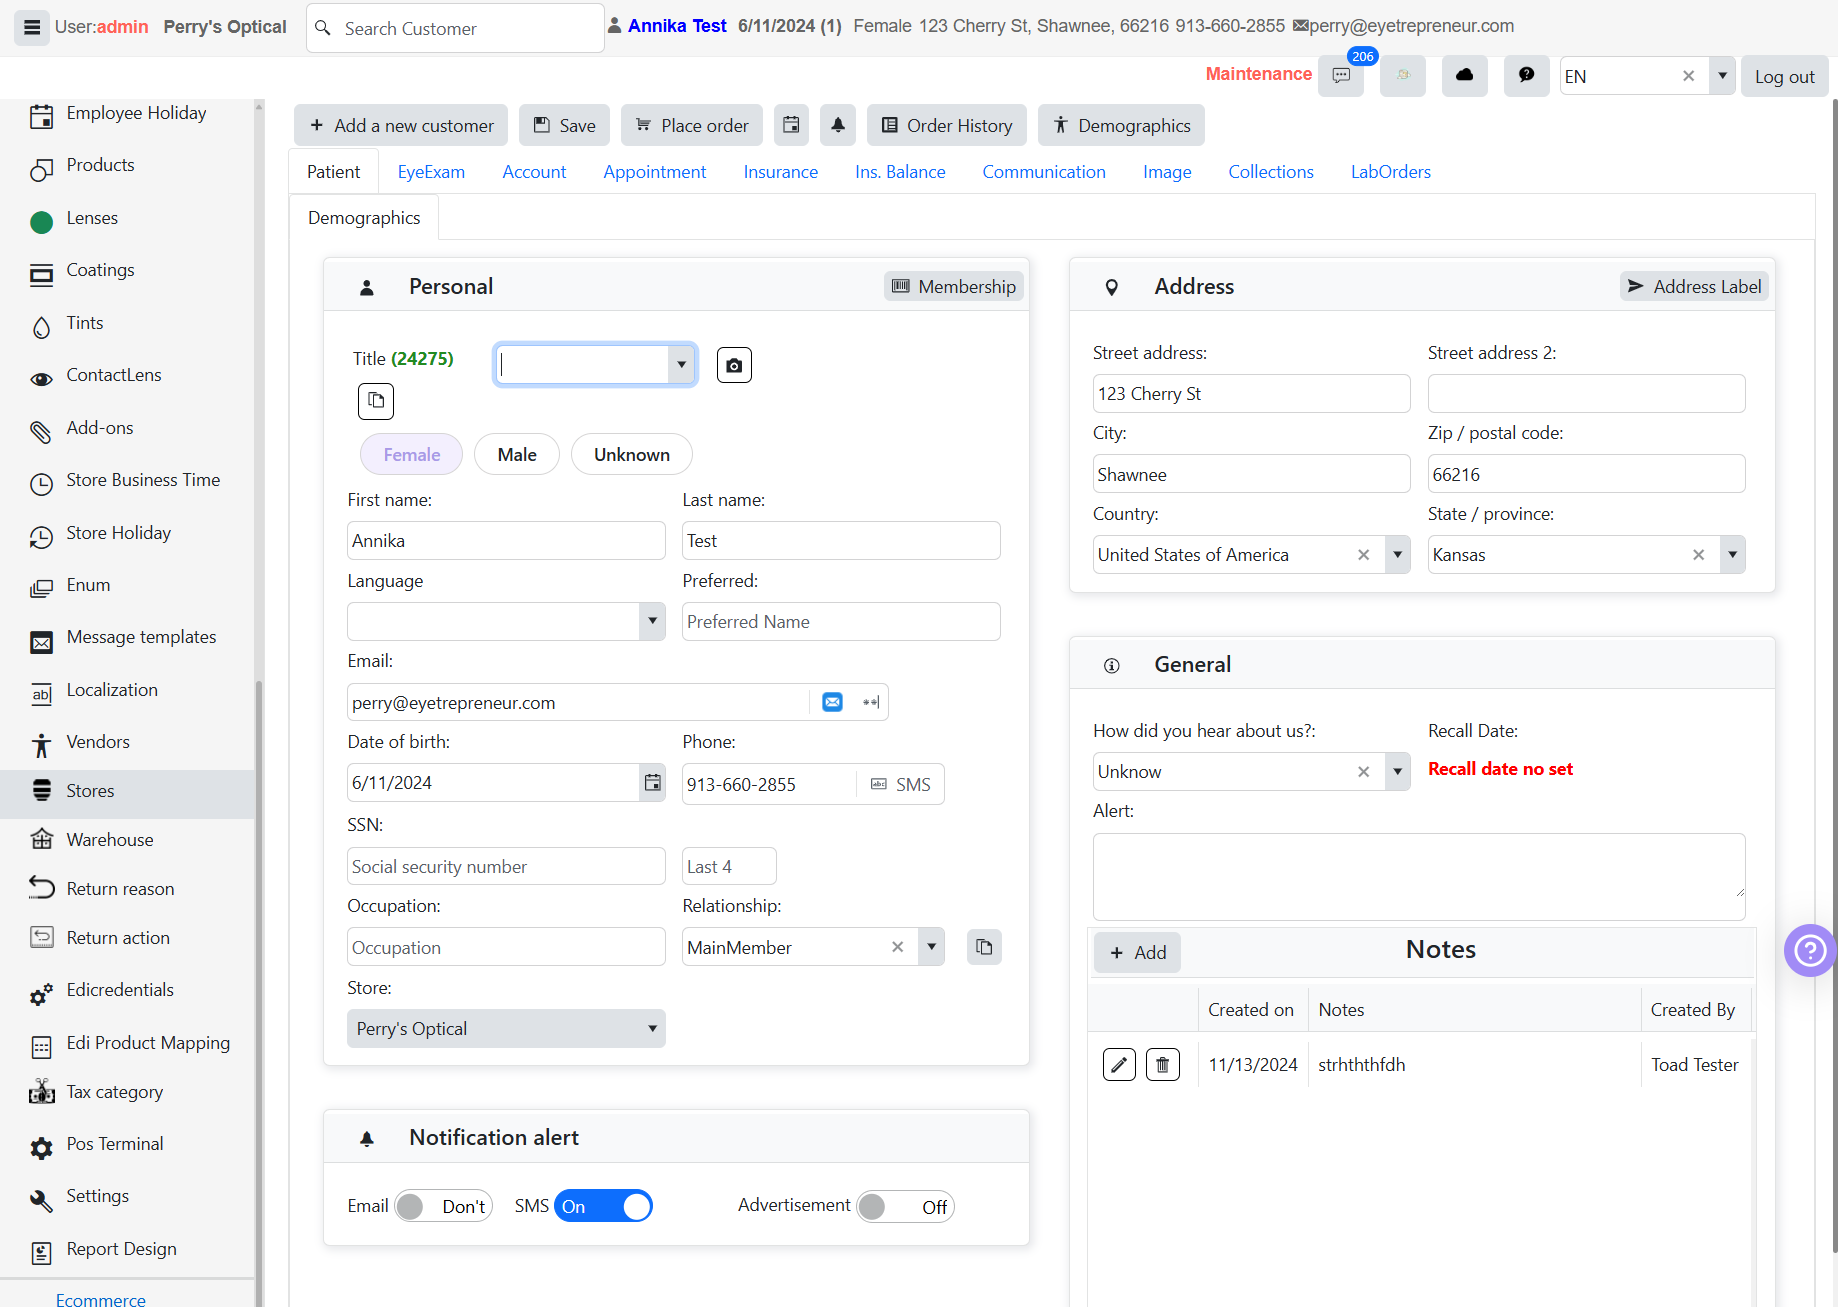The image size is (1838, 1307).
Task: Click the cloud icon in top bar
Action: [1464, 76]
